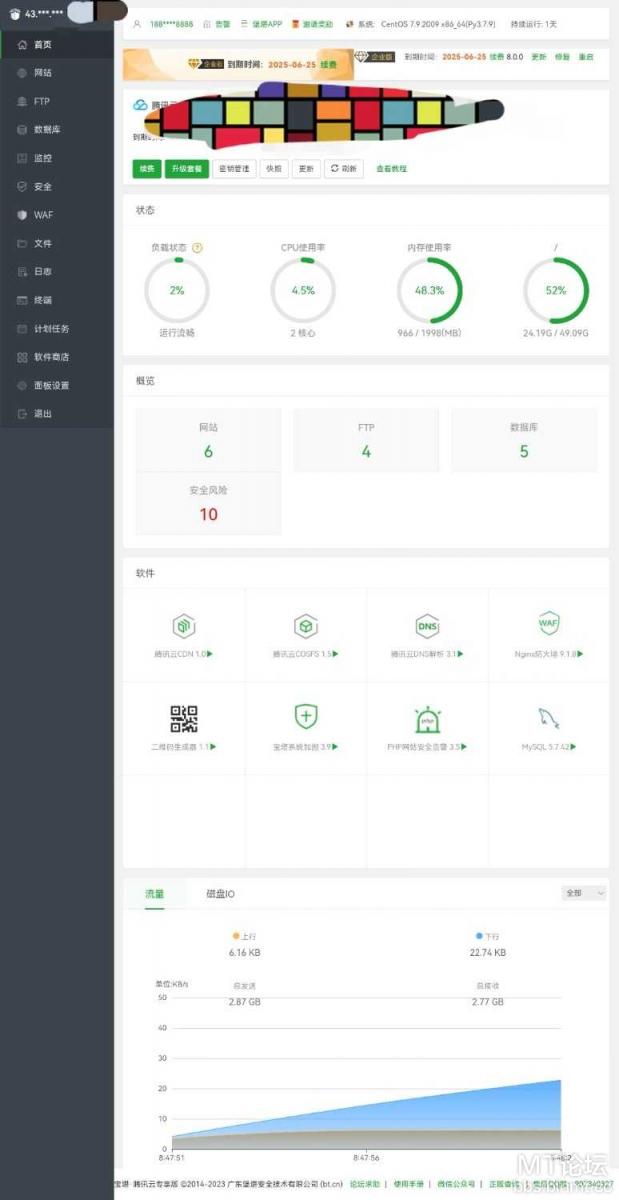
Task: Open the 数据库 database sidebar item
Action: coord(57,129)
